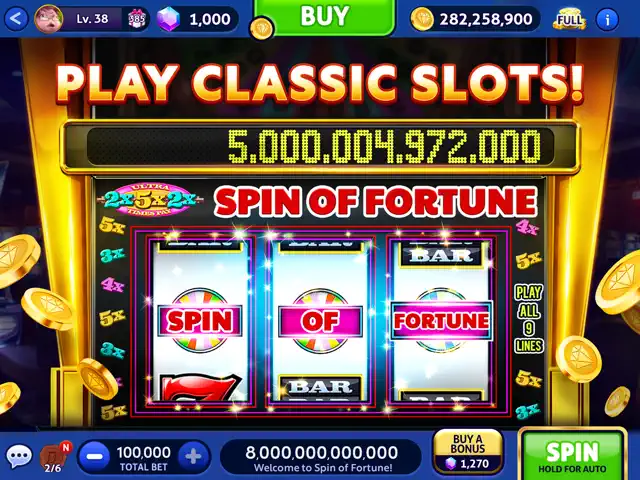Tap the FORTUNE reel symbol
Screen dimensions: 640x480
[441, 320]
